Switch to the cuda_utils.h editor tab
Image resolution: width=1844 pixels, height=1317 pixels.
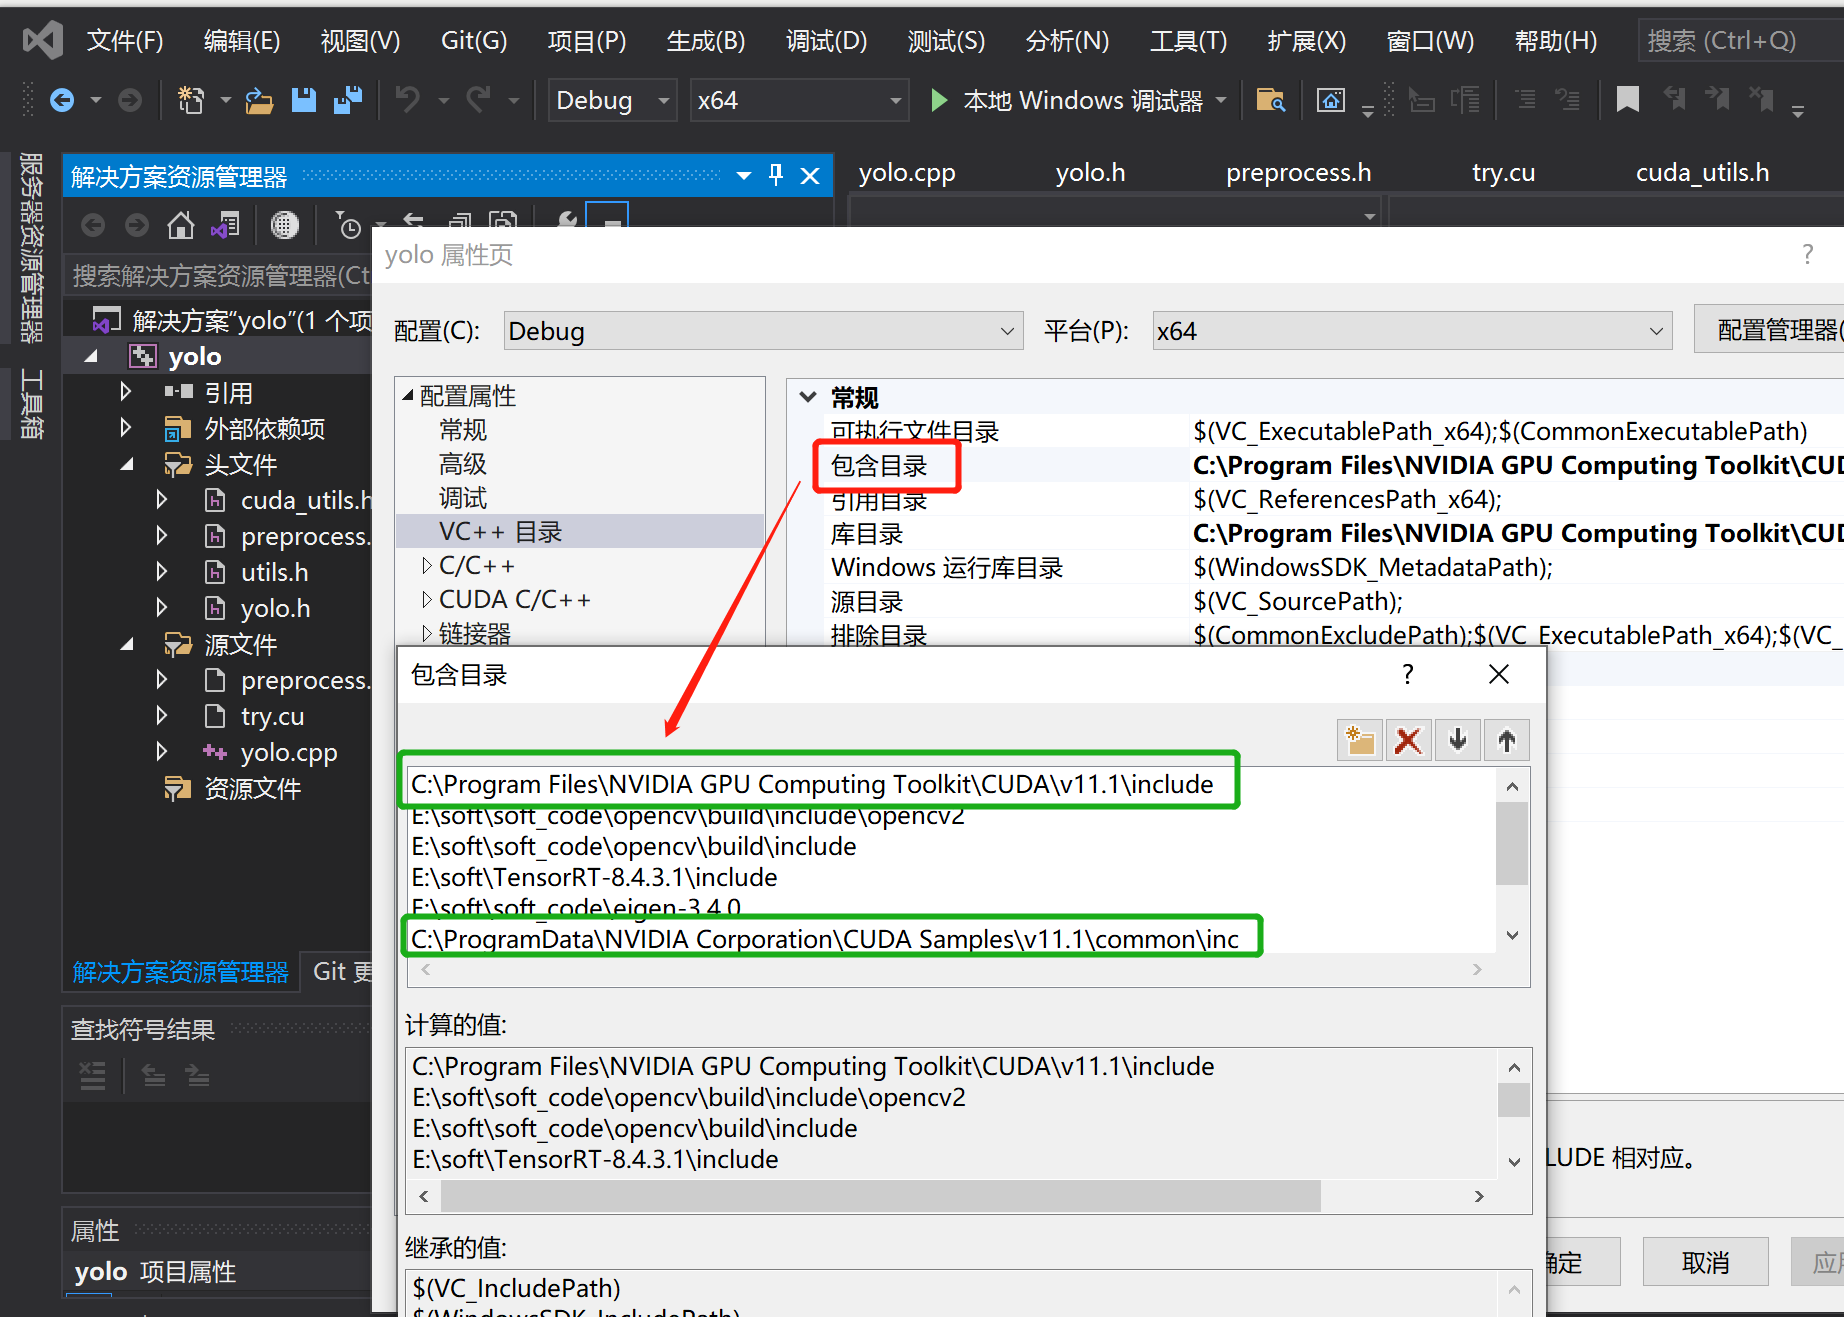(x=1702, y=173)
